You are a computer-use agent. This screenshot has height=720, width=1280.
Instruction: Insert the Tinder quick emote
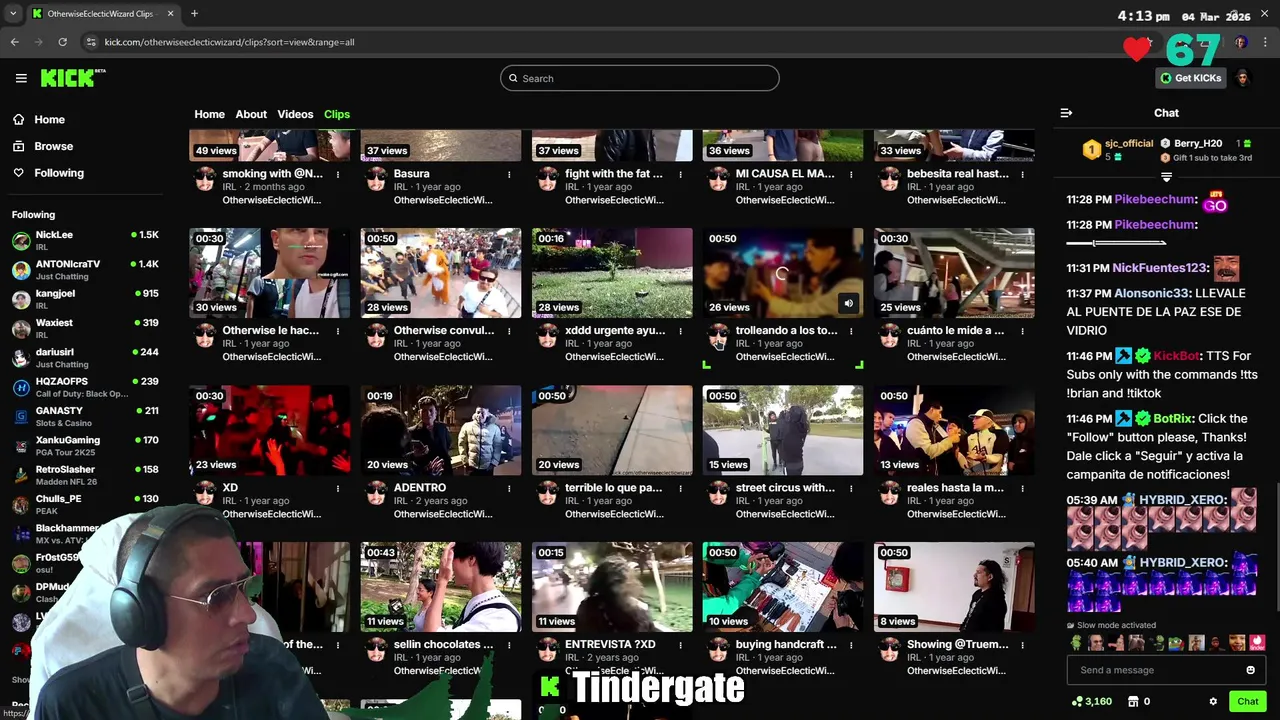click(1257, 643)
